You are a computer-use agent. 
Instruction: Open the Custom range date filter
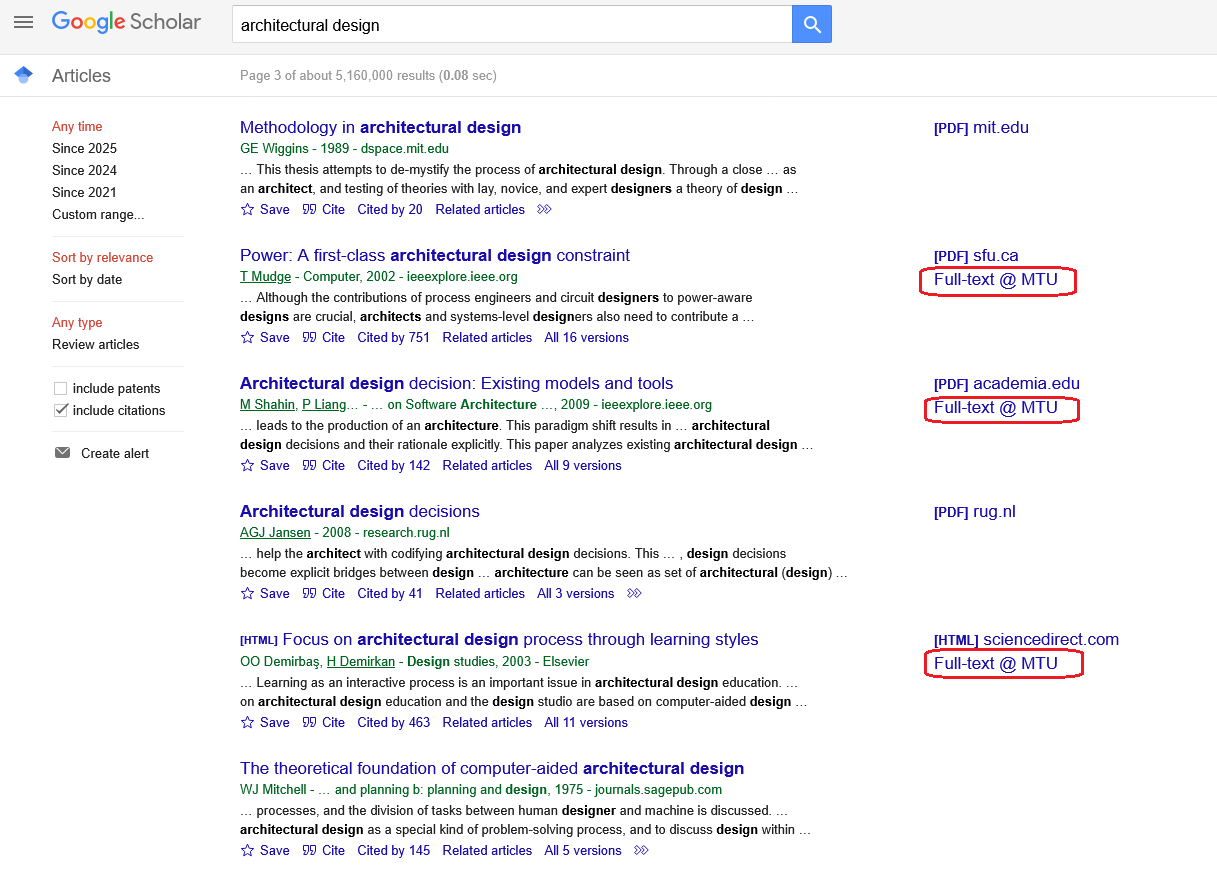point(98,214)
